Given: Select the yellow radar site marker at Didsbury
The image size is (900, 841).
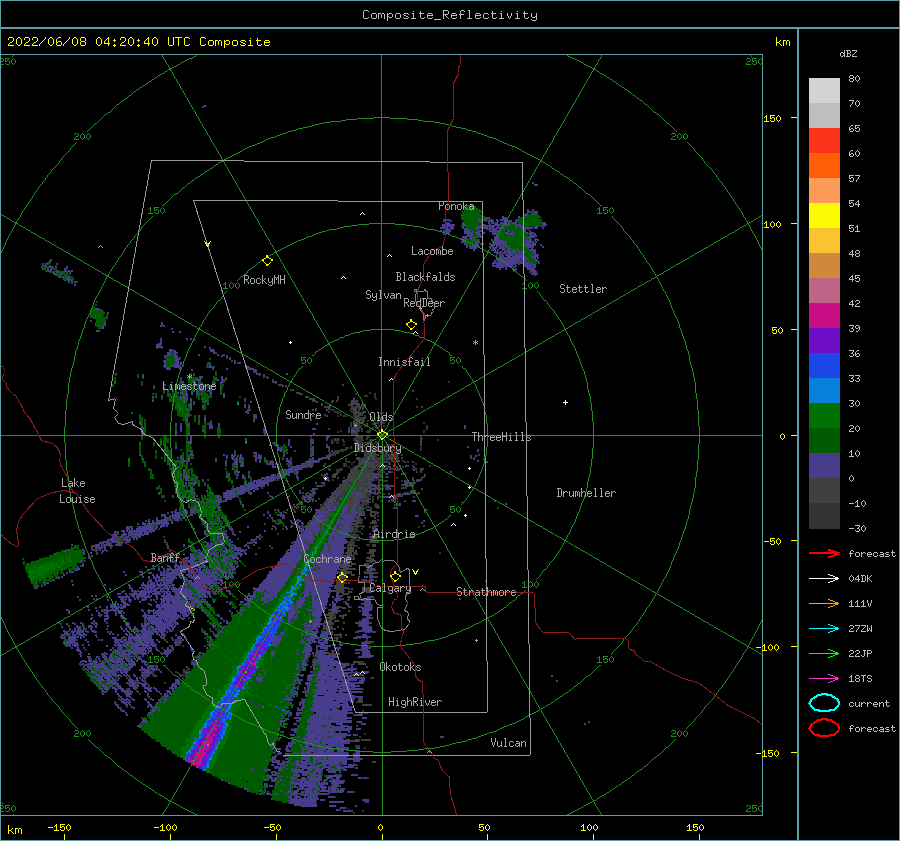Looking at the screenshot, I should pyautogui.click(x=382, y=435).
